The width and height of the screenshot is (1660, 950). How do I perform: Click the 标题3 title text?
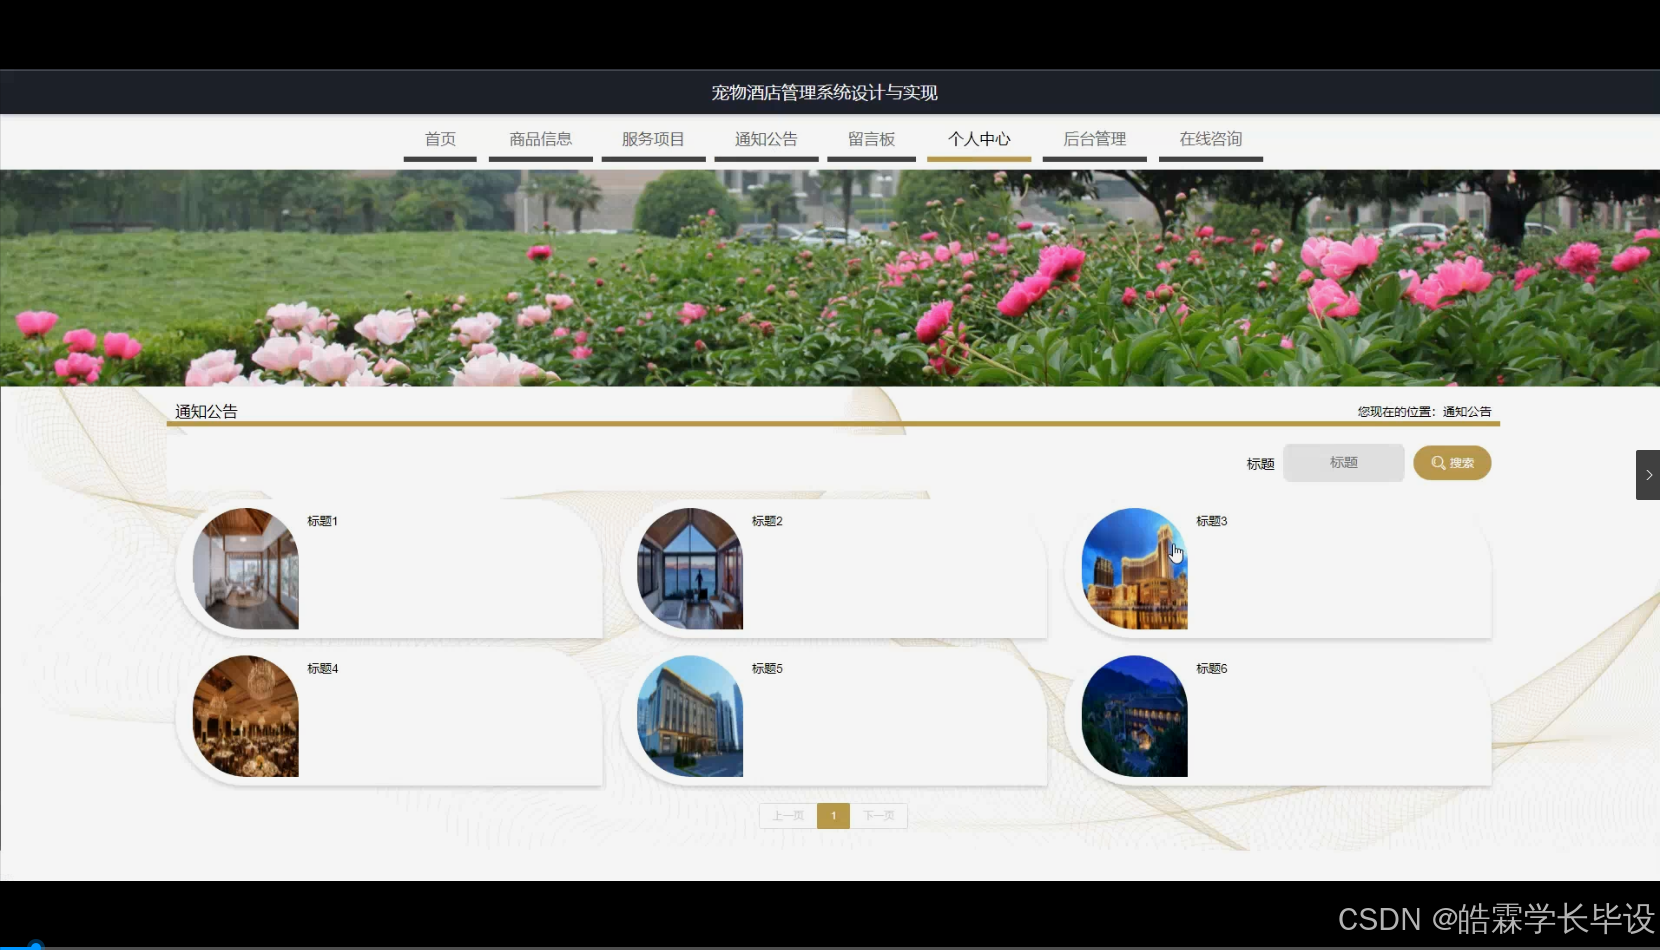pyautogui.click(x=1212, y=521)
